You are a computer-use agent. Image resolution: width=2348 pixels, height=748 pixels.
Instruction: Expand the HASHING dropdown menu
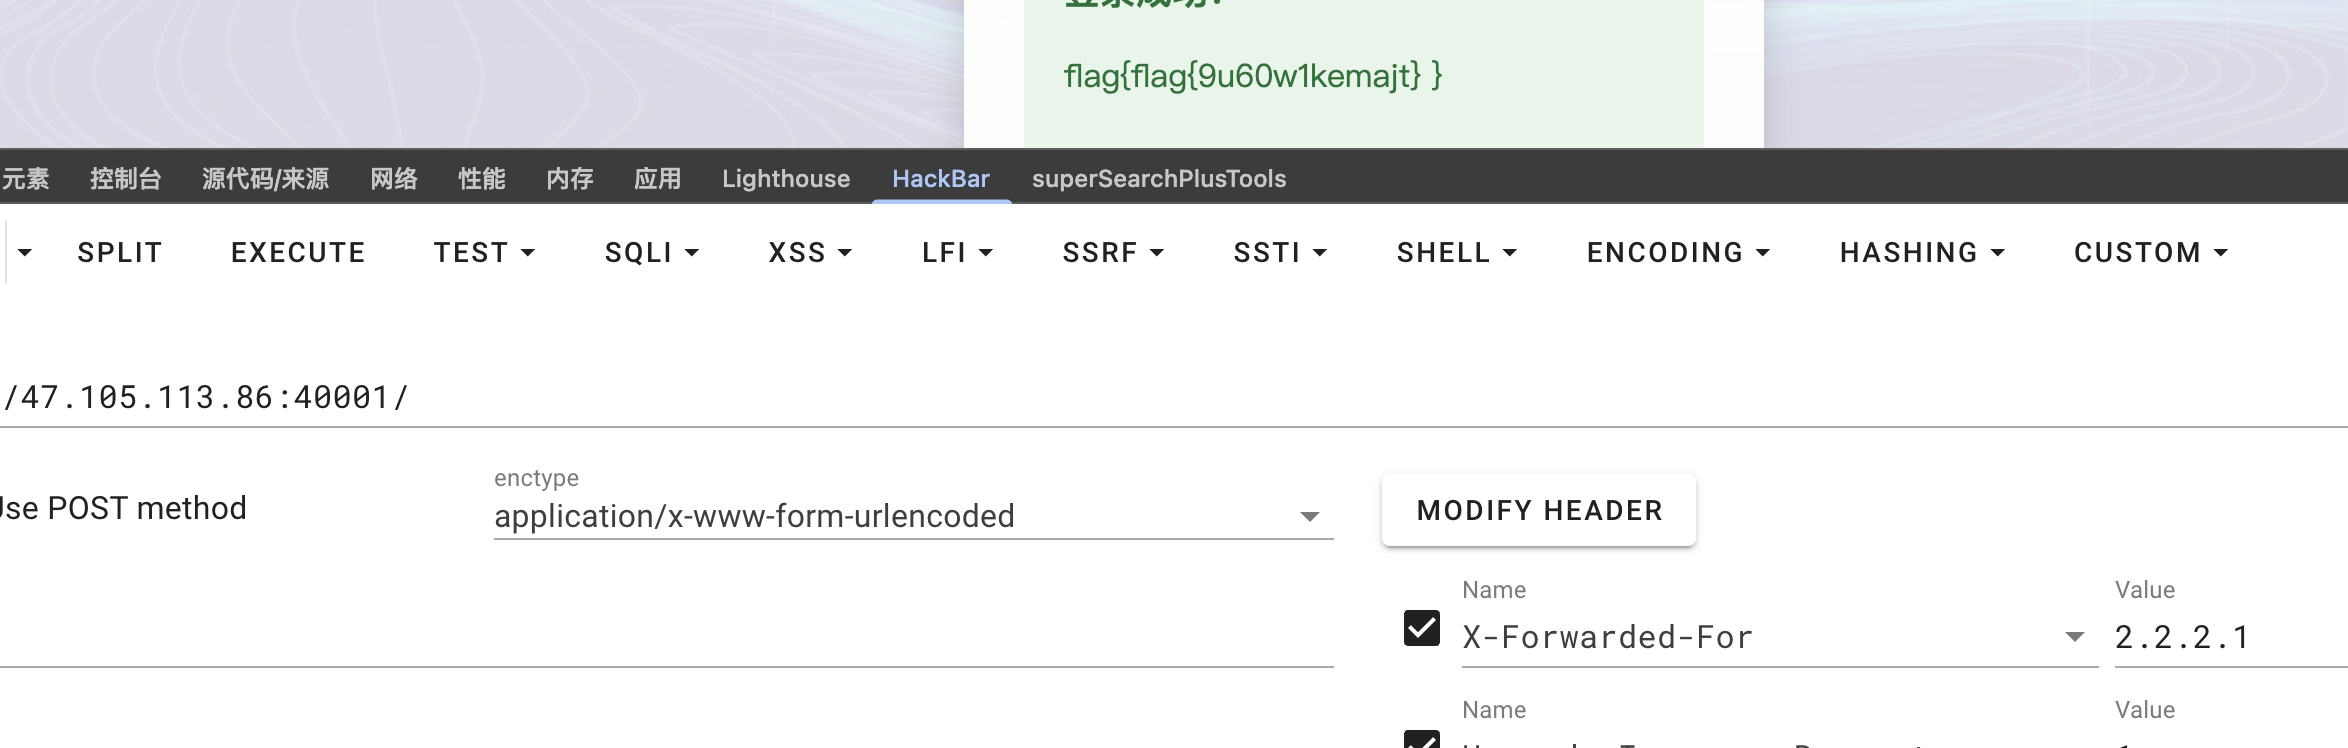click(1922, 253)
